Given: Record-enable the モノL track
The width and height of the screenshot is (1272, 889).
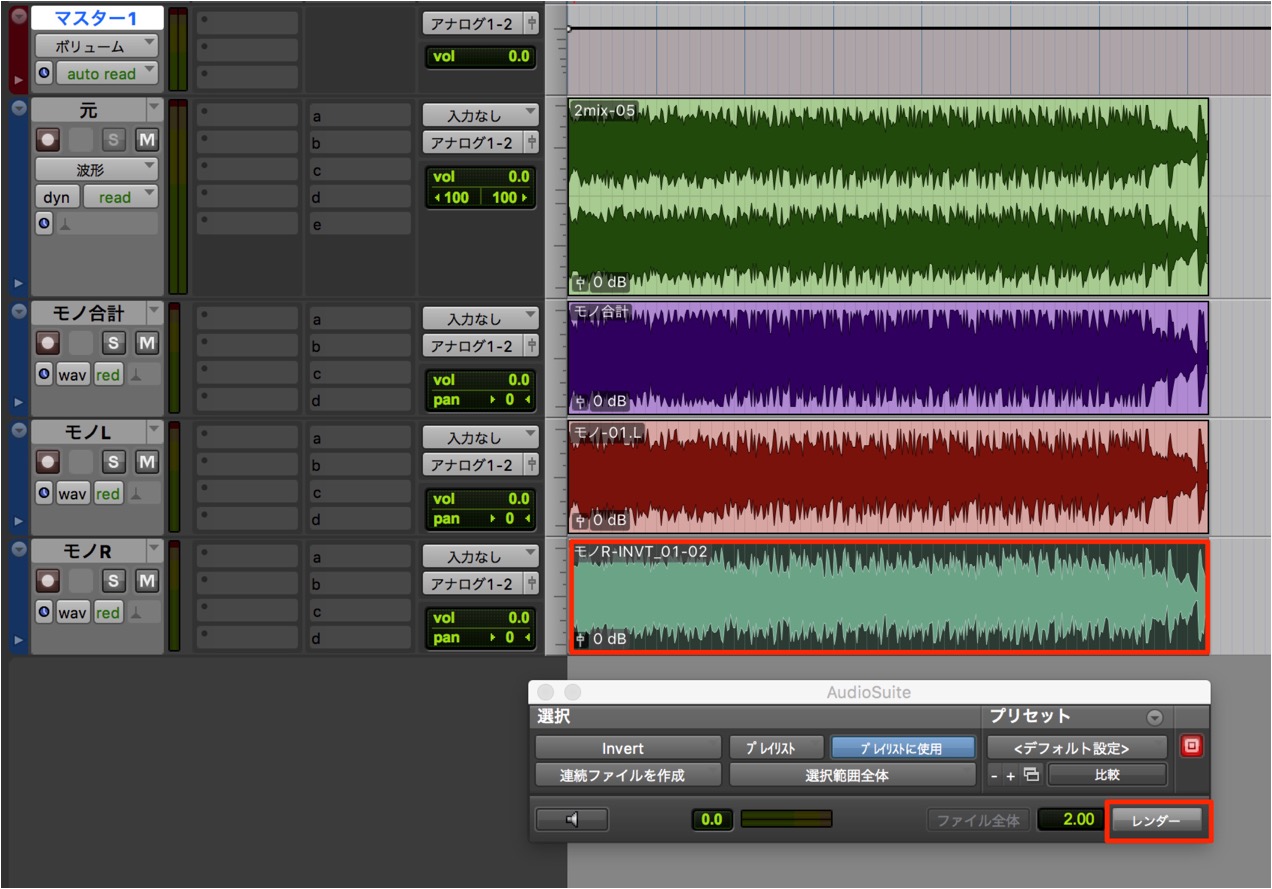Looking at the screenshot, I should tap(47, 462).
